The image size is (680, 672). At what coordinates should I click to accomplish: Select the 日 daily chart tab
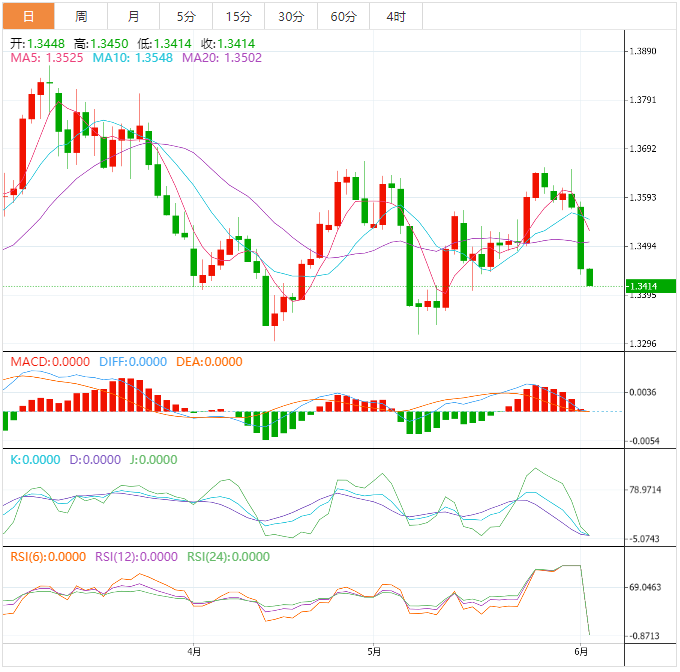pyautogui.click(x=28, y=17)
